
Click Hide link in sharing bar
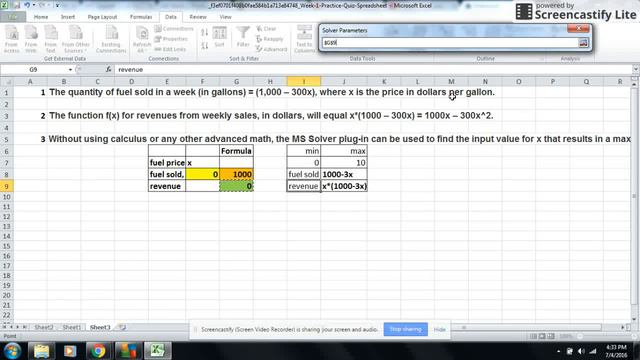click(439, 329)
